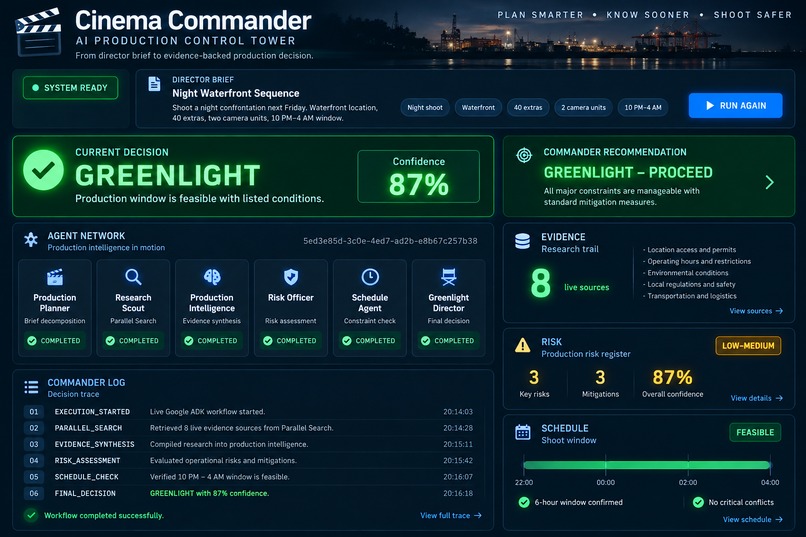Image resolution: width=806 pixels, height=537 pixels.
Task: Select the 2 camera units tag
Action: click(x=583, y=107)
